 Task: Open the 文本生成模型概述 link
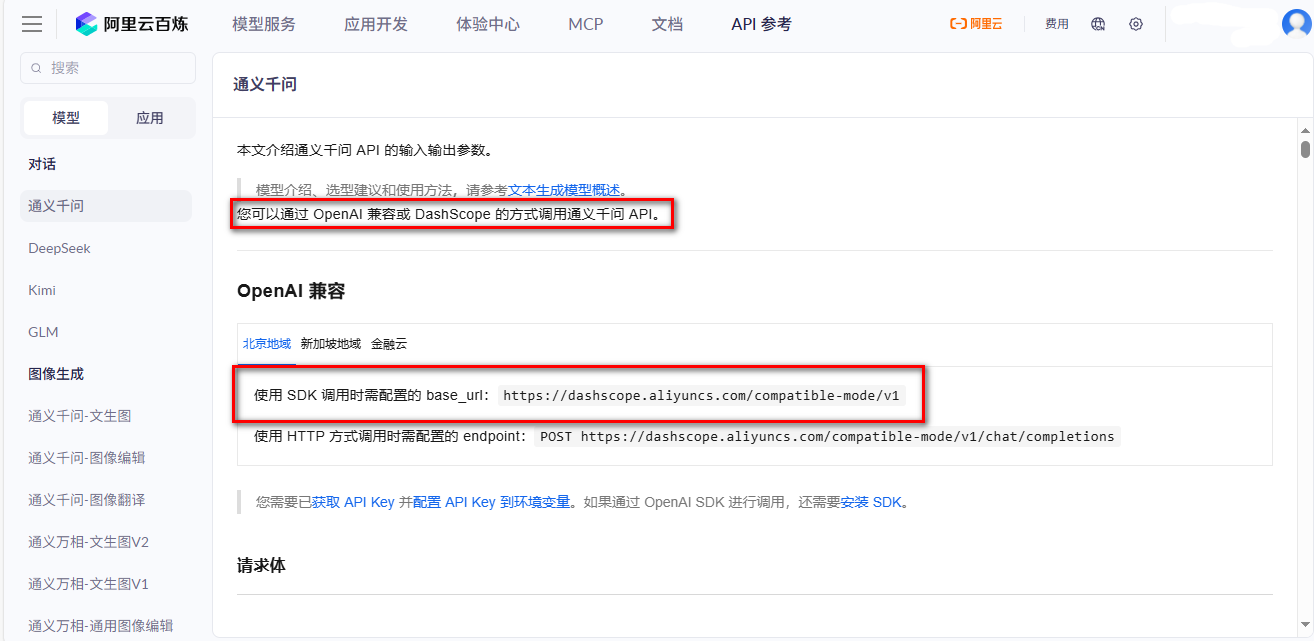coord(564,190)
